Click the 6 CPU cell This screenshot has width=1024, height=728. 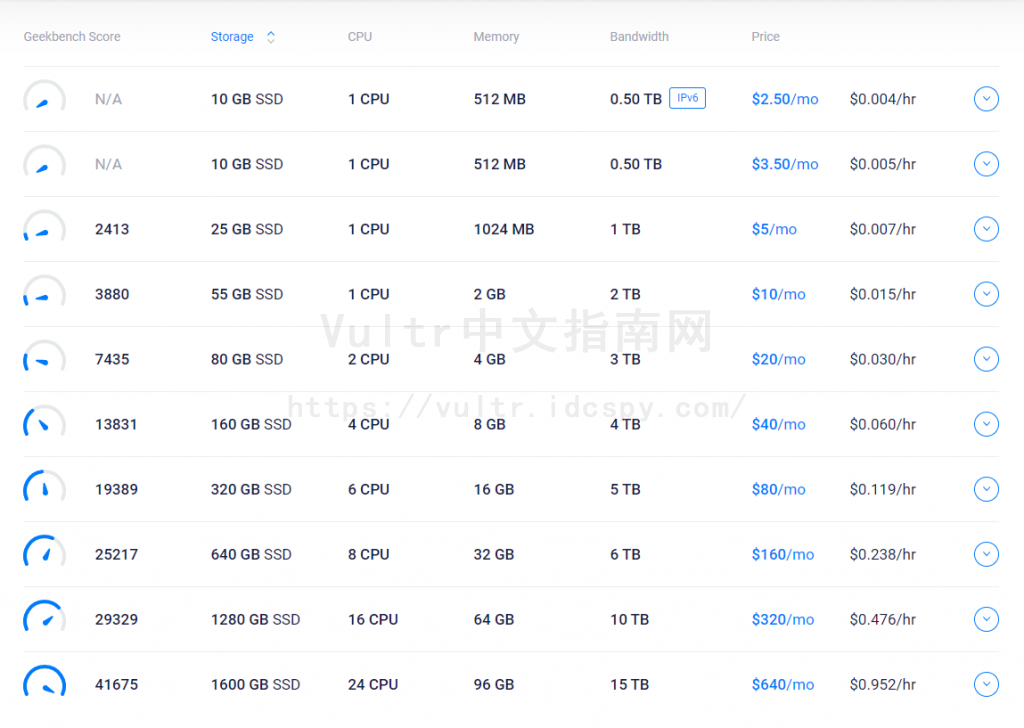click(368, 489)
